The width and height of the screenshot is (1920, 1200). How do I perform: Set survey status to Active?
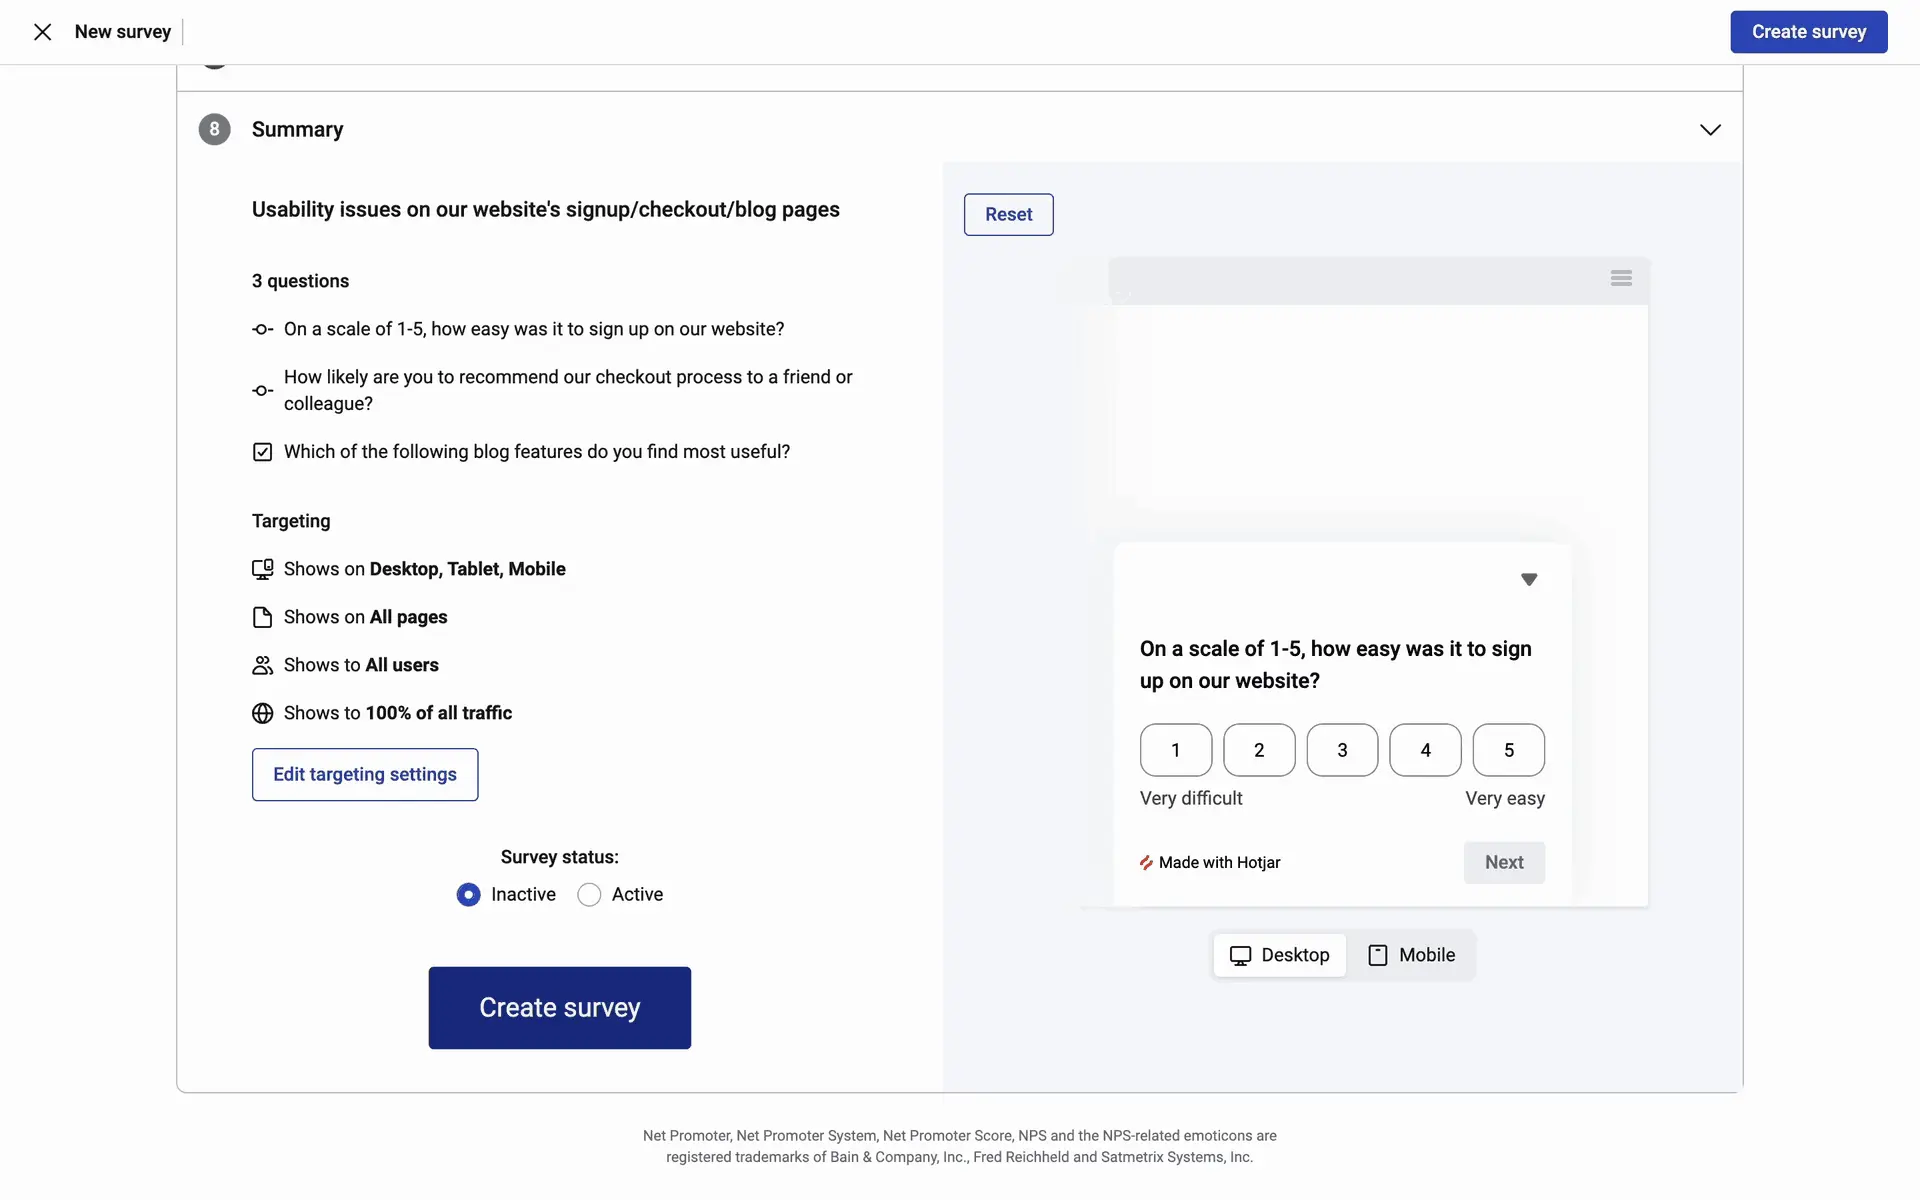(589, 895)
